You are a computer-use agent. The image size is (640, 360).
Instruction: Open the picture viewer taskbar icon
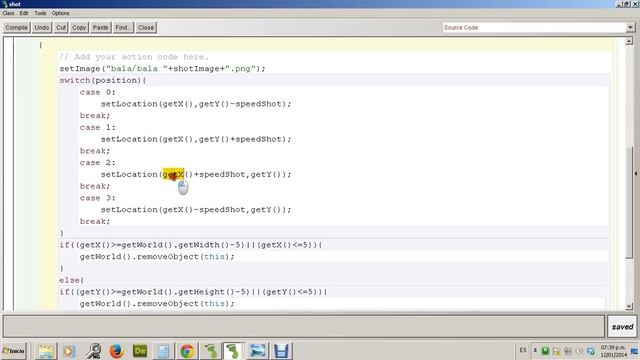click(258, 351)
